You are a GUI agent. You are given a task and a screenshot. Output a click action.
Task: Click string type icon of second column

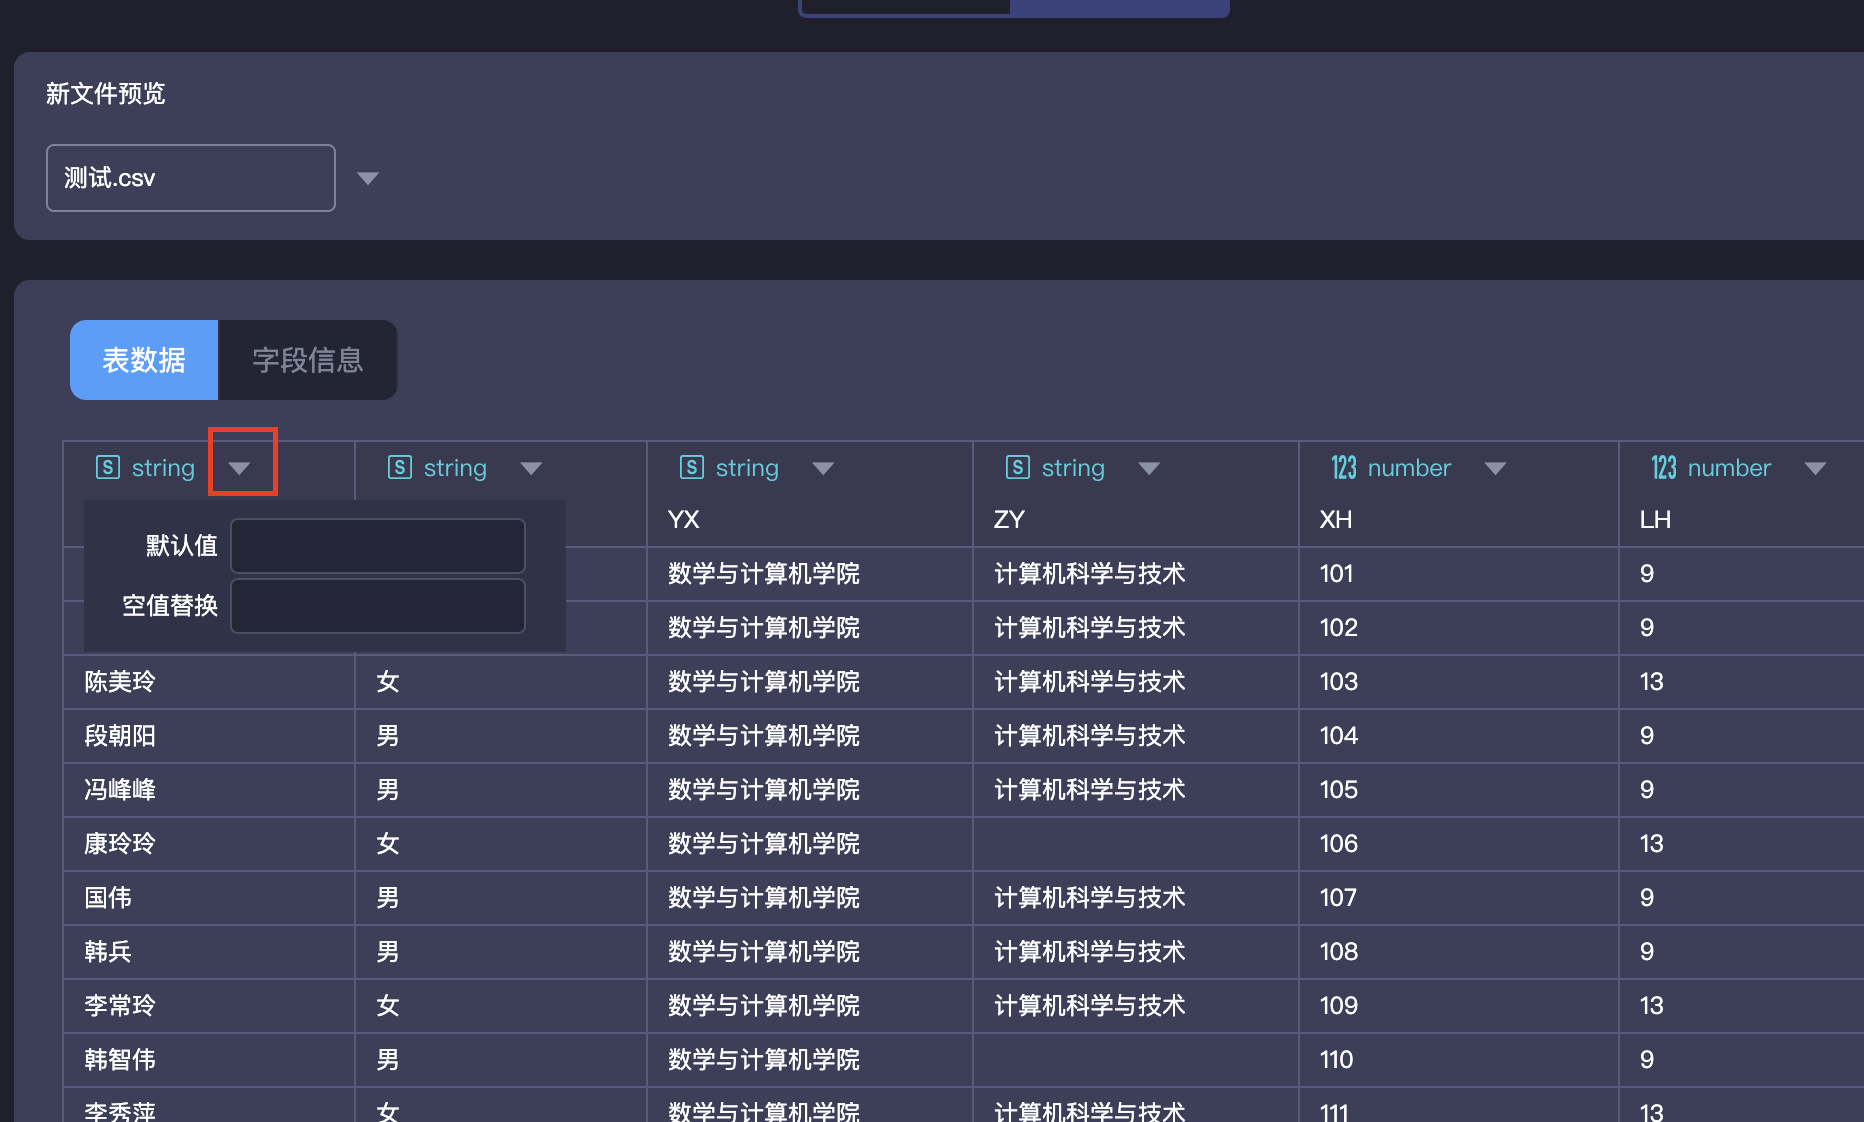(x=400, y=467)
